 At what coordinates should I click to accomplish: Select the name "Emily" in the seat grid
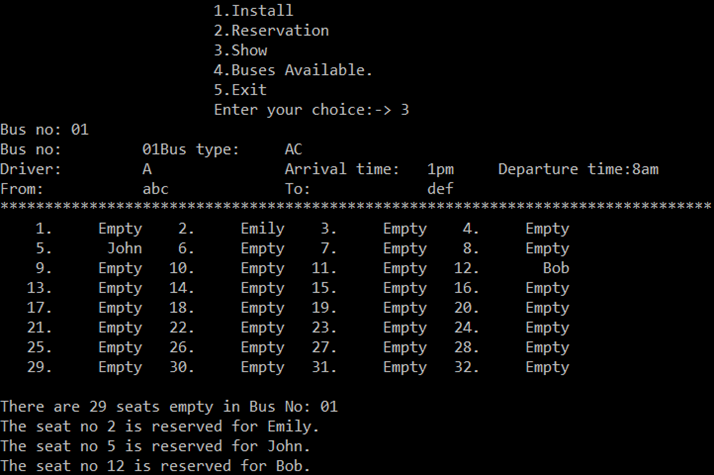click(x=262, y=228)
